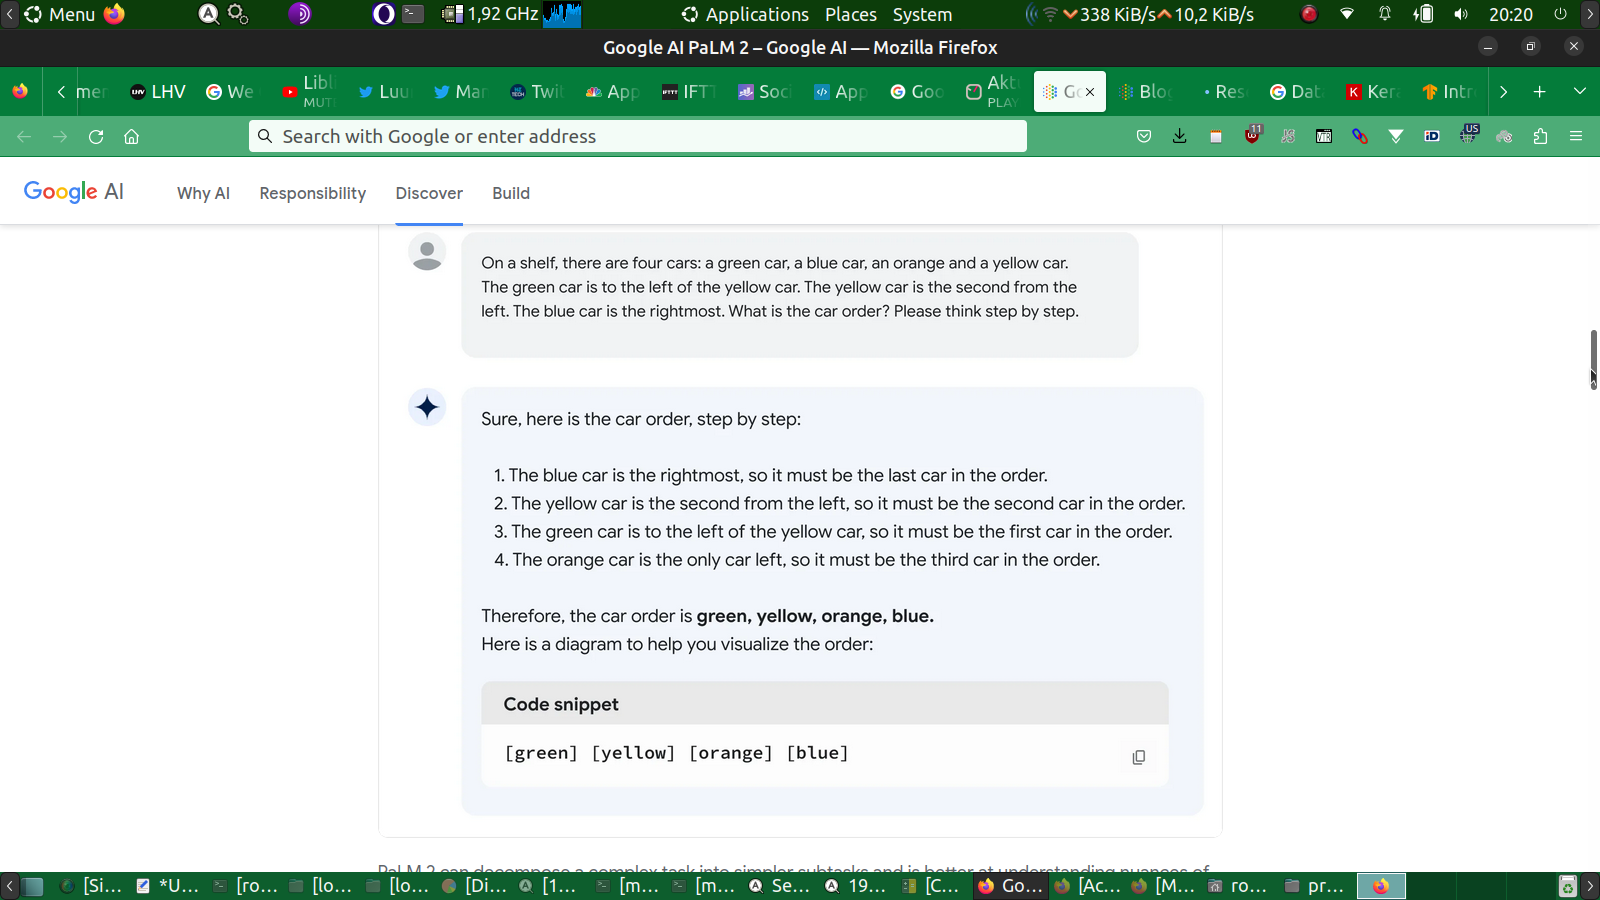Click the notification bell icon

pyautogui.click(x=1385, y=14)
